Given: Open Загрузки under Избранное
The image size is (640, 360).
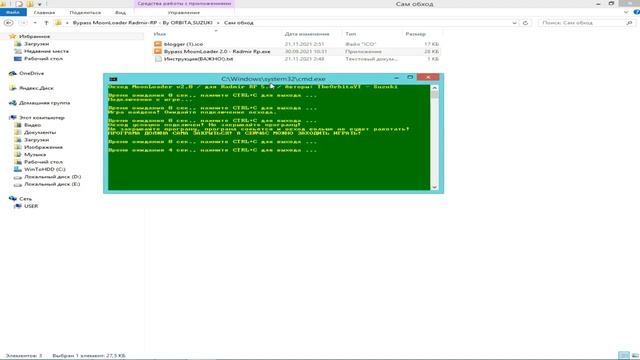Looking at the screenshot, I should click(x=36, y=44).
